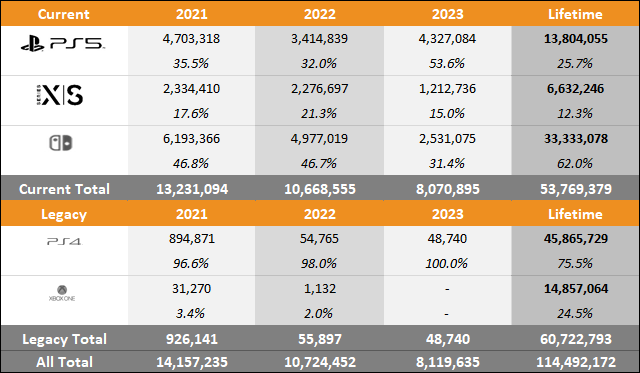This screenshot has height=373, width=640.
Task: Click Current Total lifetime 53,769,379
Action: pyautogui.click(x=576, y=189)
